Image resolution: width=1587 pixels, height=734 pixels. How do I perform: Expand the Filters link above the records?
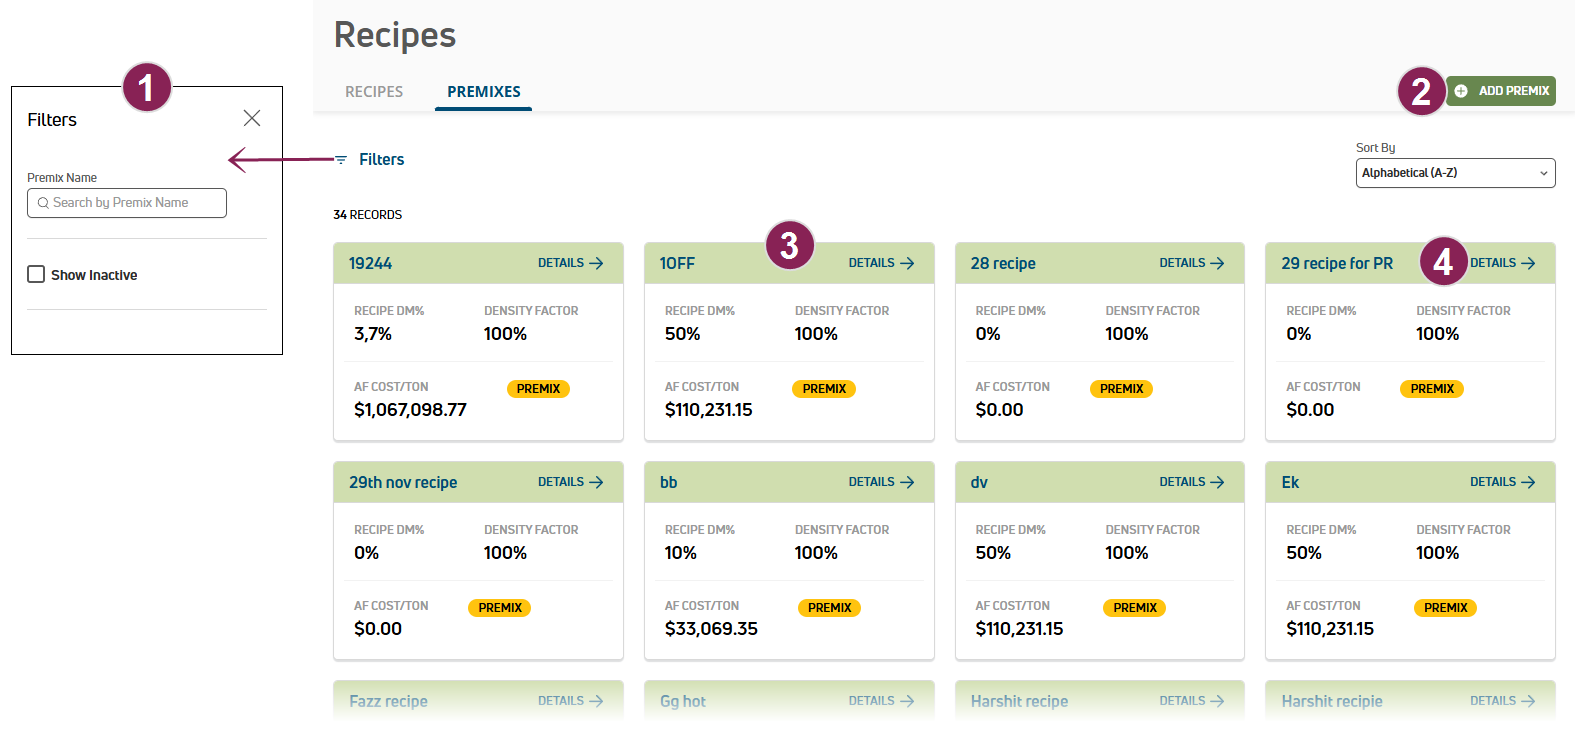[x=381, y=160]
